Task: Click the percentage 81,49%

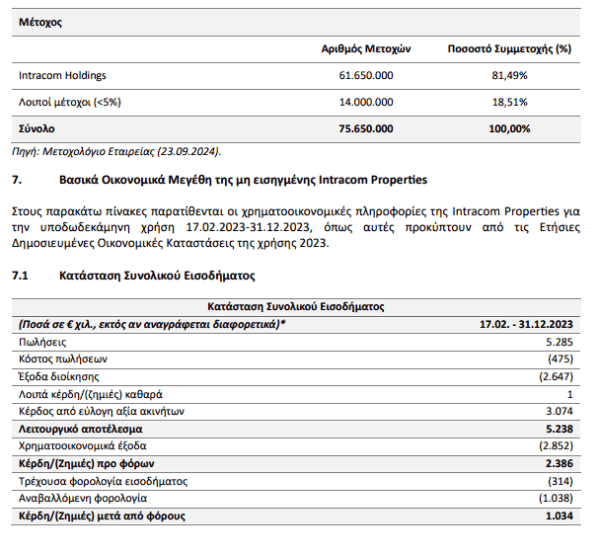Action: 509,75
